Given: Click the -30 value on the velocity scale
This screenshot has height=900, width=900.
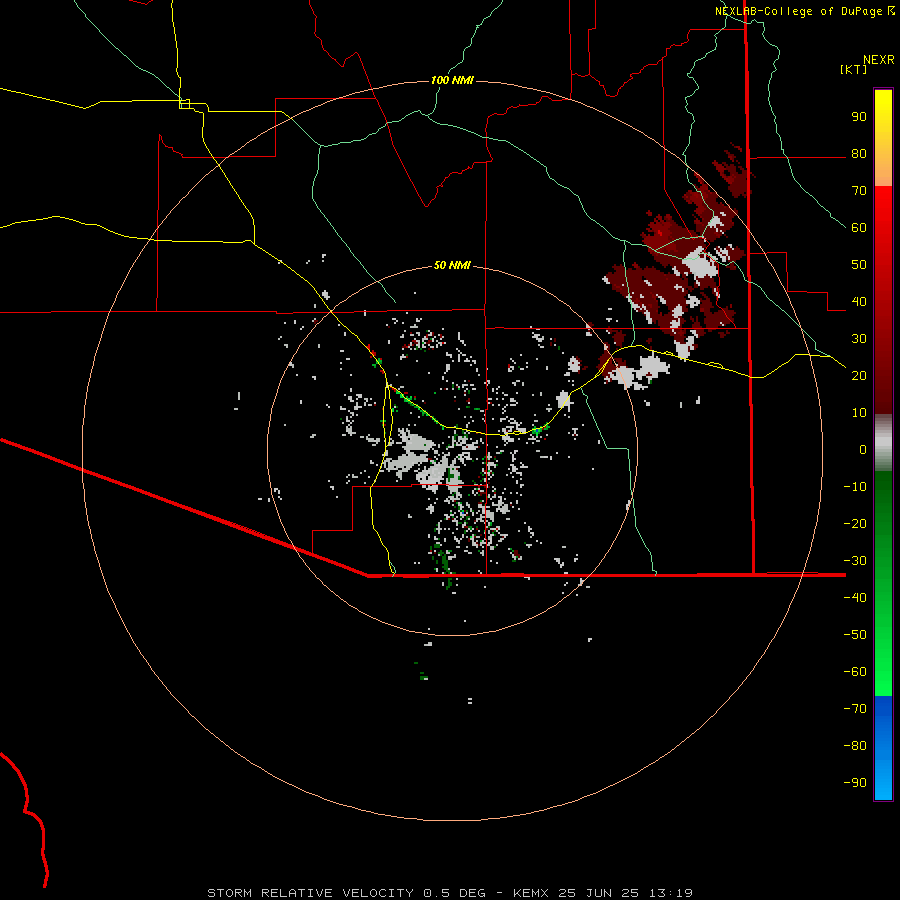Looking at the screenshot, I should point(855,561).
